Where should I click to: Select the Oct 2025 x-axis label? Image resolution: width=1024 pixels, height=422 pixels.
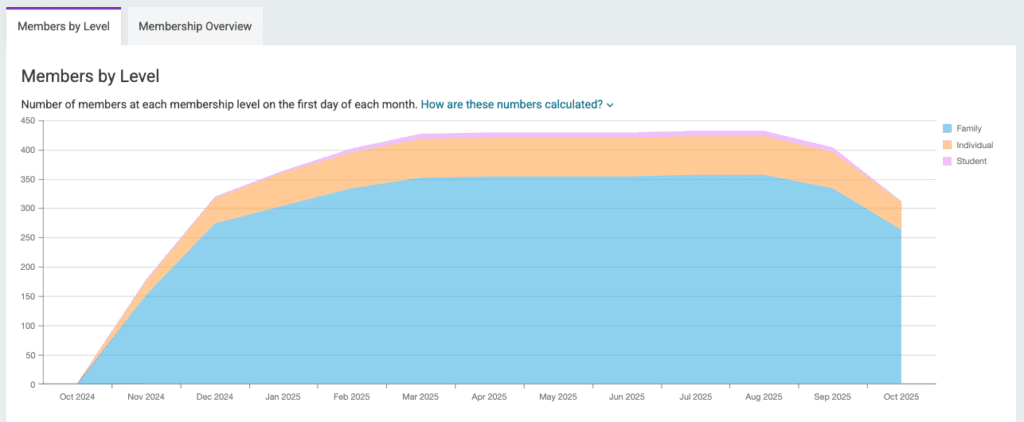pyautogui.click(x=901, y=398)
